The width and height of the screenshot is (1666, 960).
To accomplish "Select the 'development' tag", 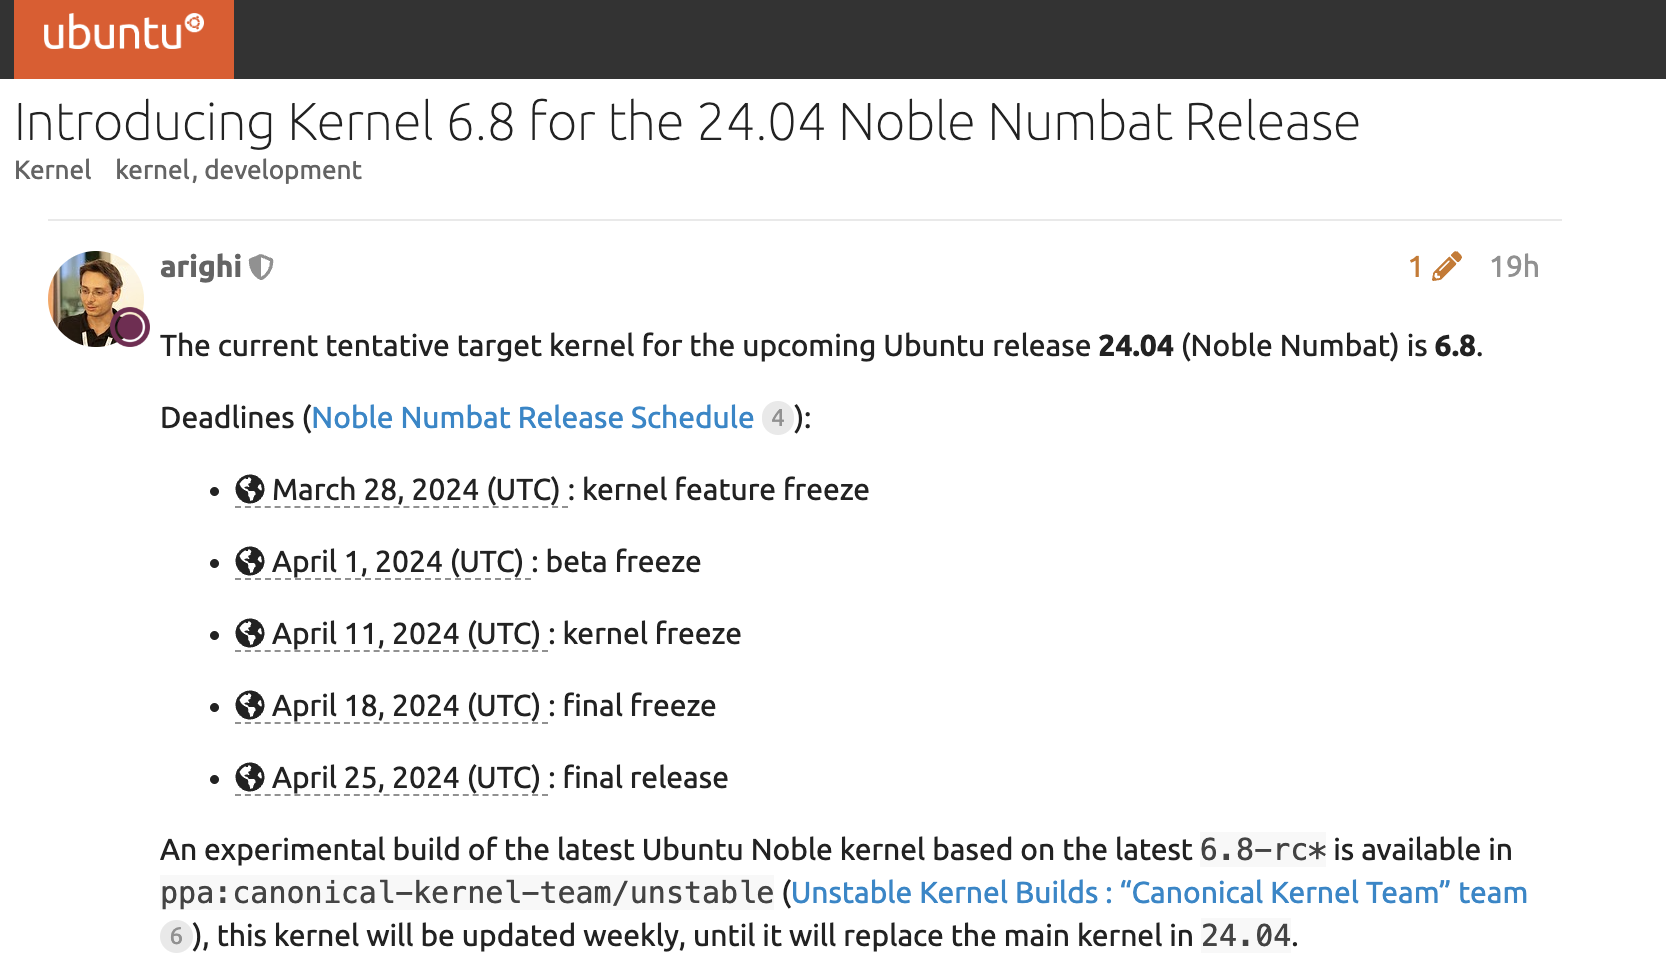I will 283,170.
